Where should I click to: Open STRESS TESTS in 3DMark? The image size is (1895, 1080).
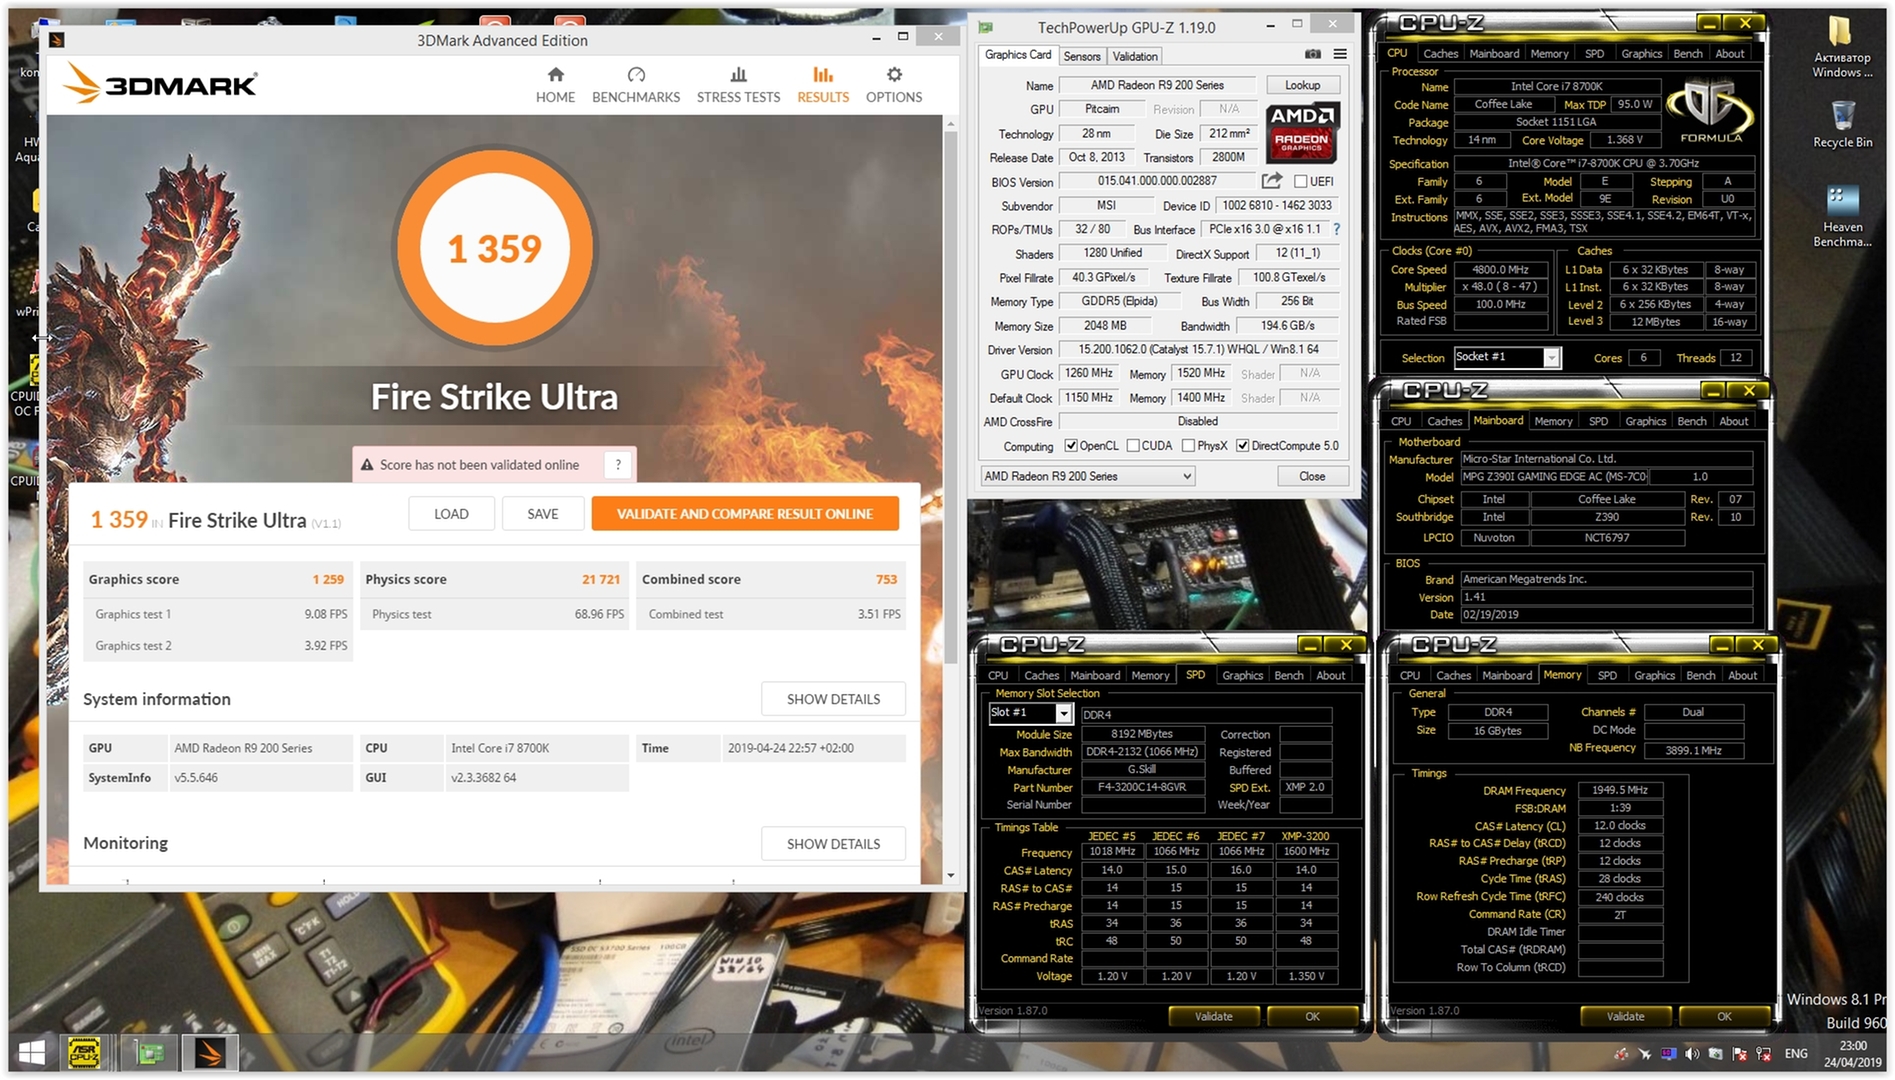pyautogui.click(x=738, y=85)
